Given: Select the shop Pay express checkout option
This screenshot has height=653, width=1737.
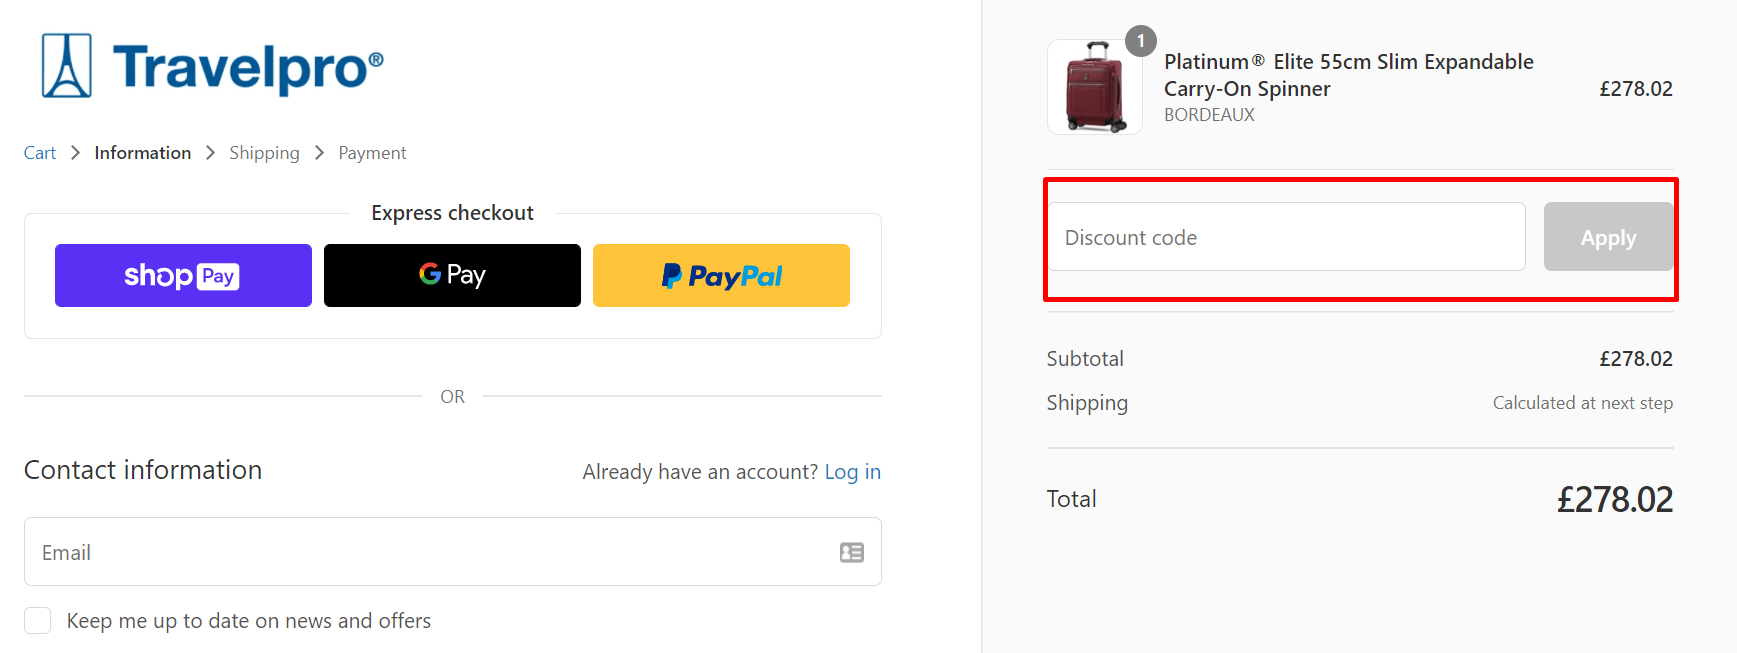Looking at the screenshot, I should (x=182, y=275).
